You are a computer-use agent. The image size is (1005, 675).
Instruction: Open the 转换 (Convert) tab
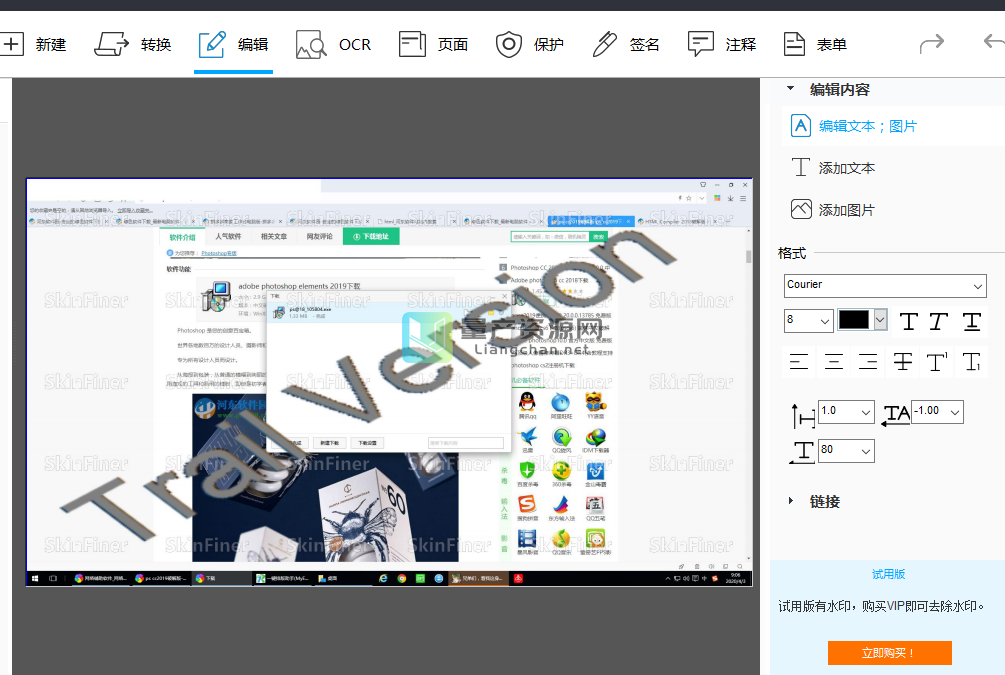coord(133,44)
